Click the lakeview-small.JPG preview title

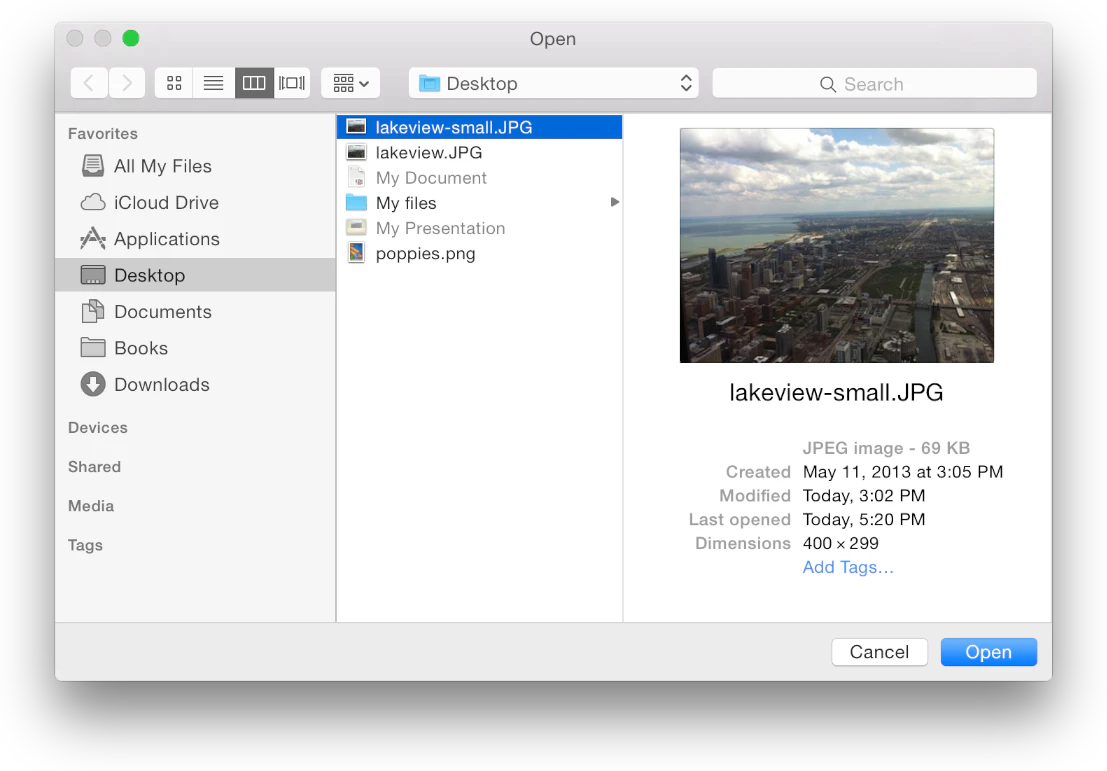836,393
